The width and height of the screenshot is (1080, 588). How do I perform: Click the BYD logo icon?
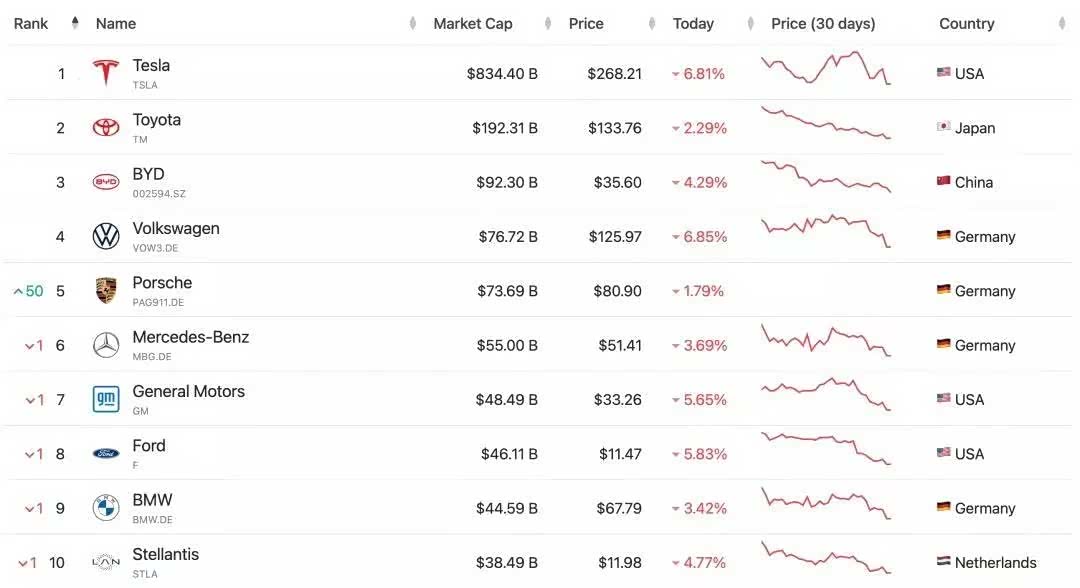(106, 182)
